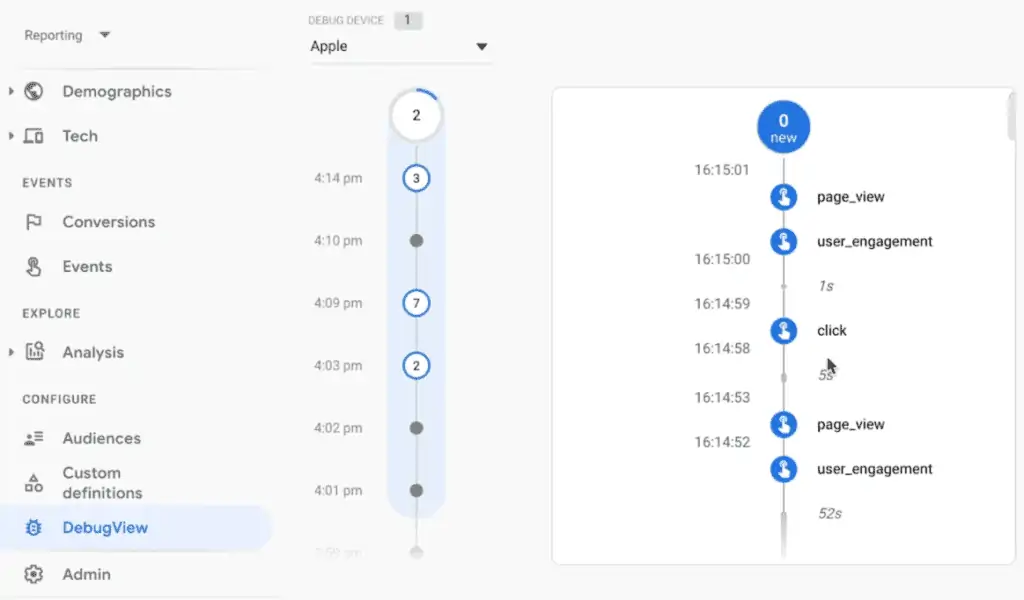Open the Explore section heading
Viewport: 1024px width, 600px height.
(x=50, y=313)
